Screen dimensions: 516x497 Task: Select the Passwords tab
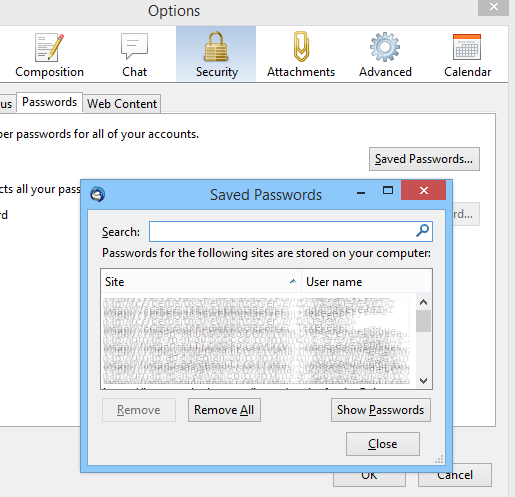pos(49,102)
